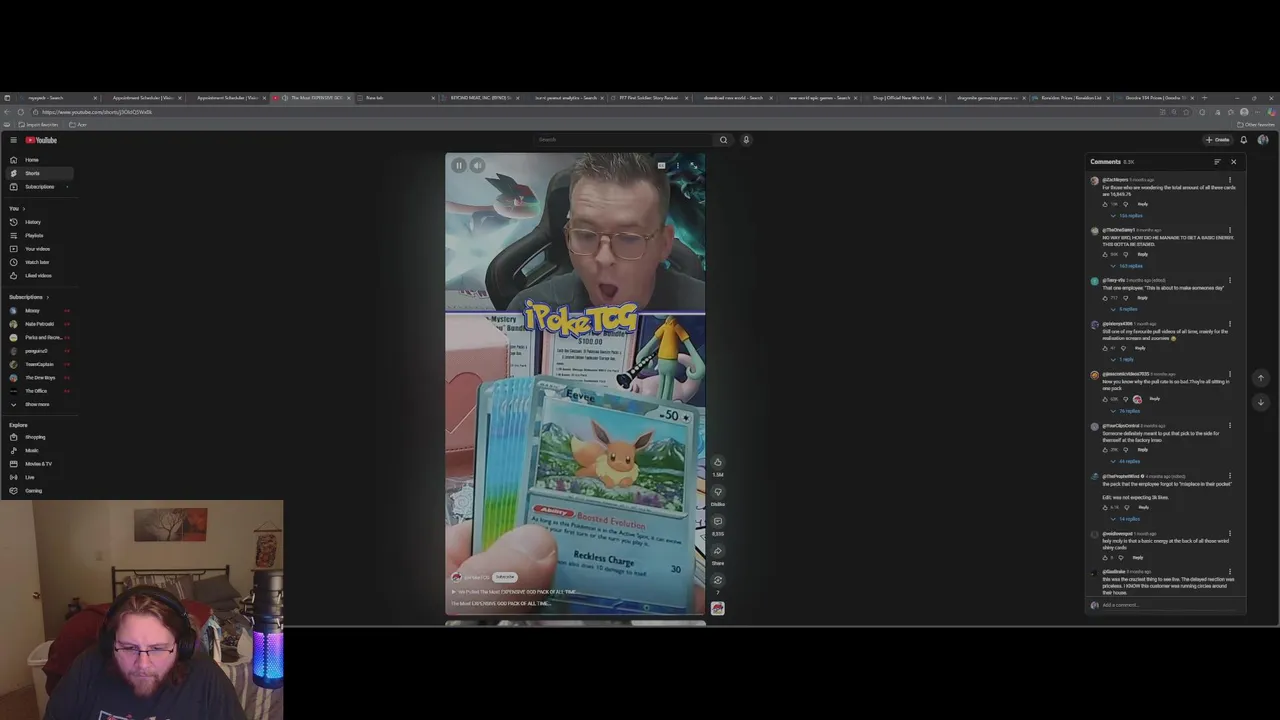Open the comments sort menu
The height and width of the screenshot is (720, 1280).
tap(1217, 162)
